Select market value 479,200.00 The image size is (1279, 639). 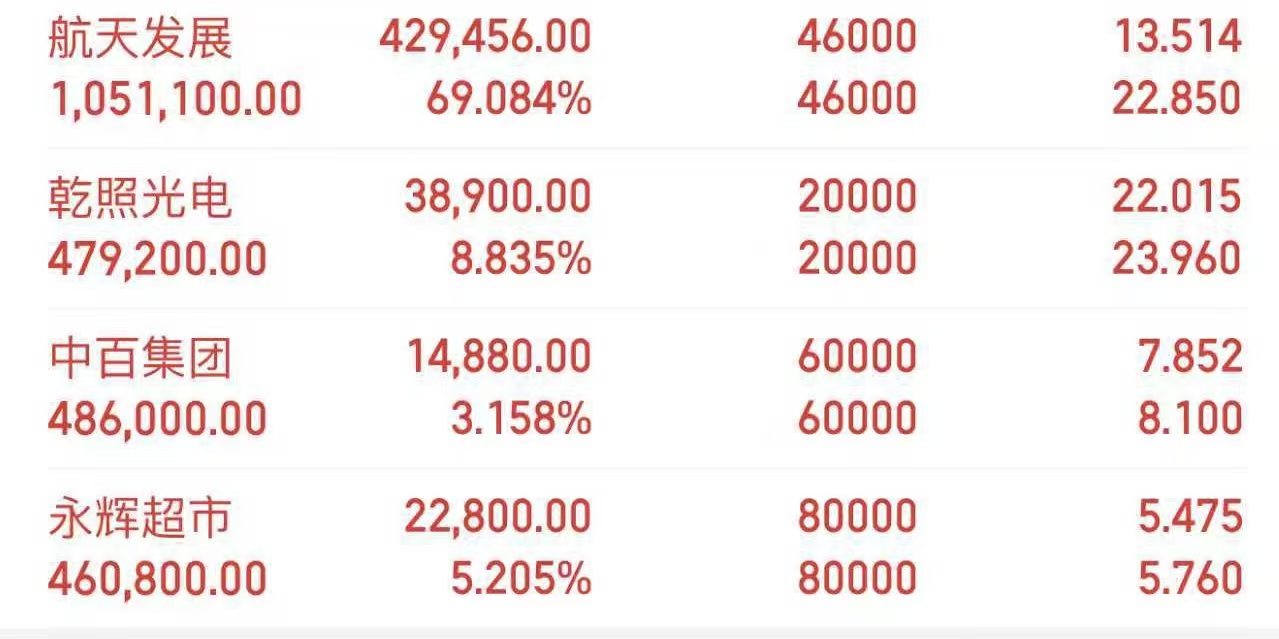pos(158,259)
